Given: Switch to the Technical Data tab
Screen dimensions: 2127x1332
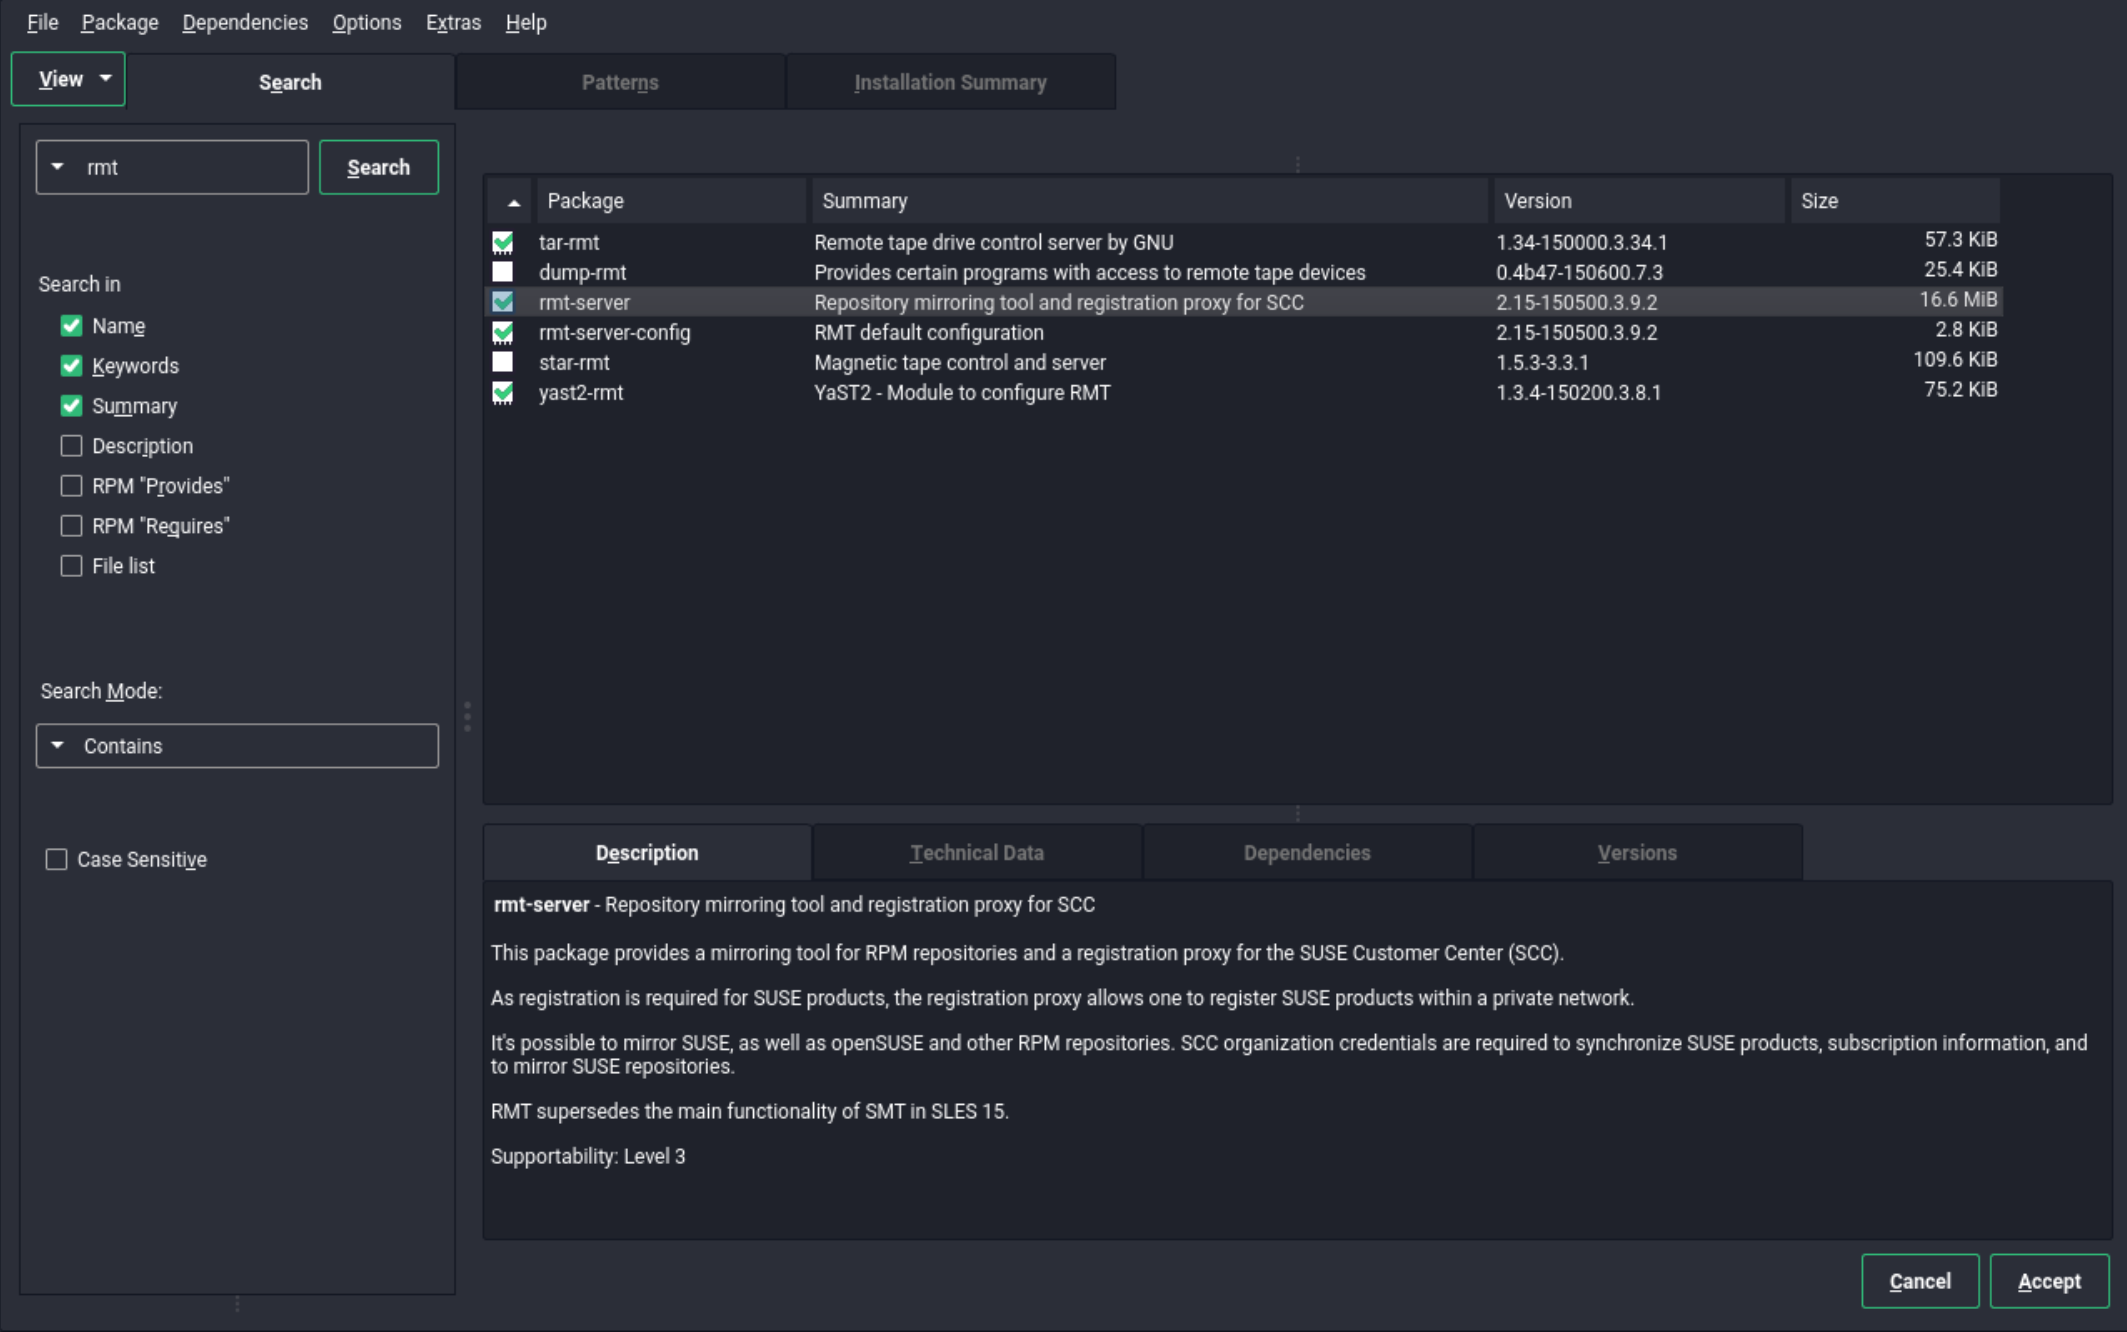Looking at the screenshot, I should 976,852.
